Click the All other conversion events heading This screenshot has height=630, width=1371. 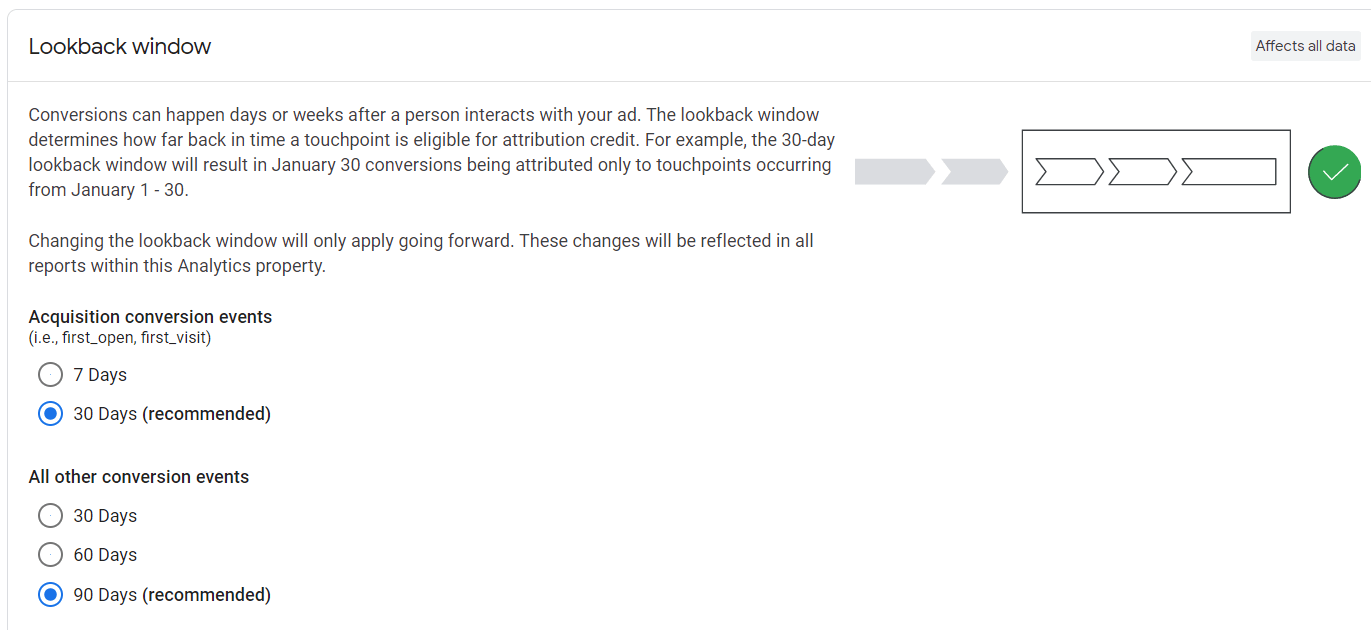pos(138,477)
